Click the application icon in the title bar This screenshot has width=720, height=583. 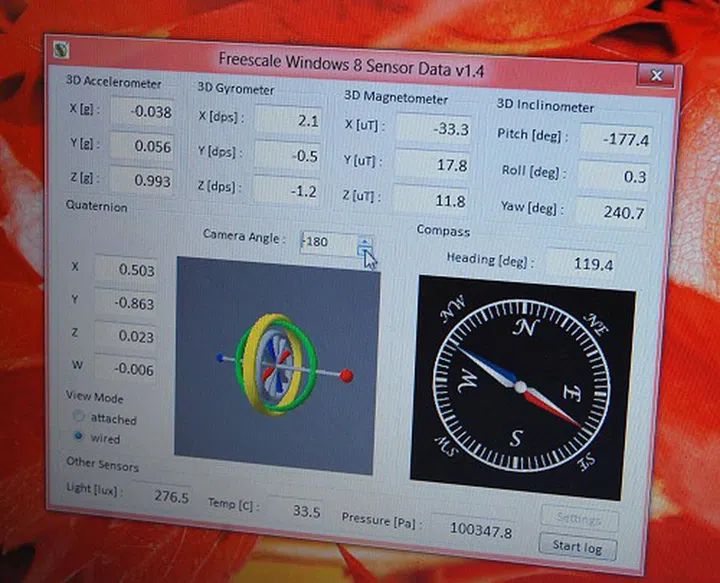[61, 49]
